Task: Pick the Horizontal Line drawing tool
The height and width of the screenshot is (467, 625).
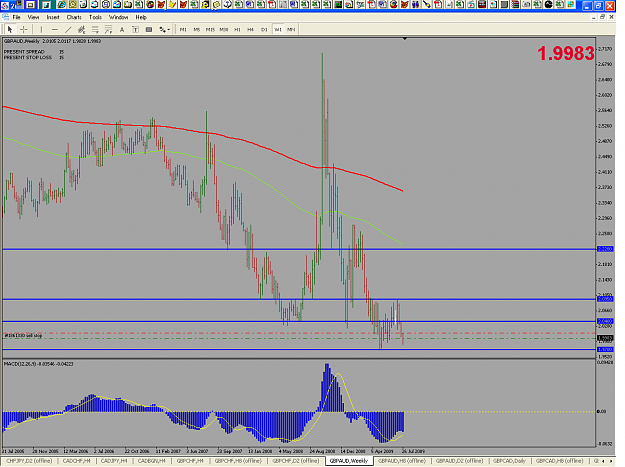Action: (55, 29)
